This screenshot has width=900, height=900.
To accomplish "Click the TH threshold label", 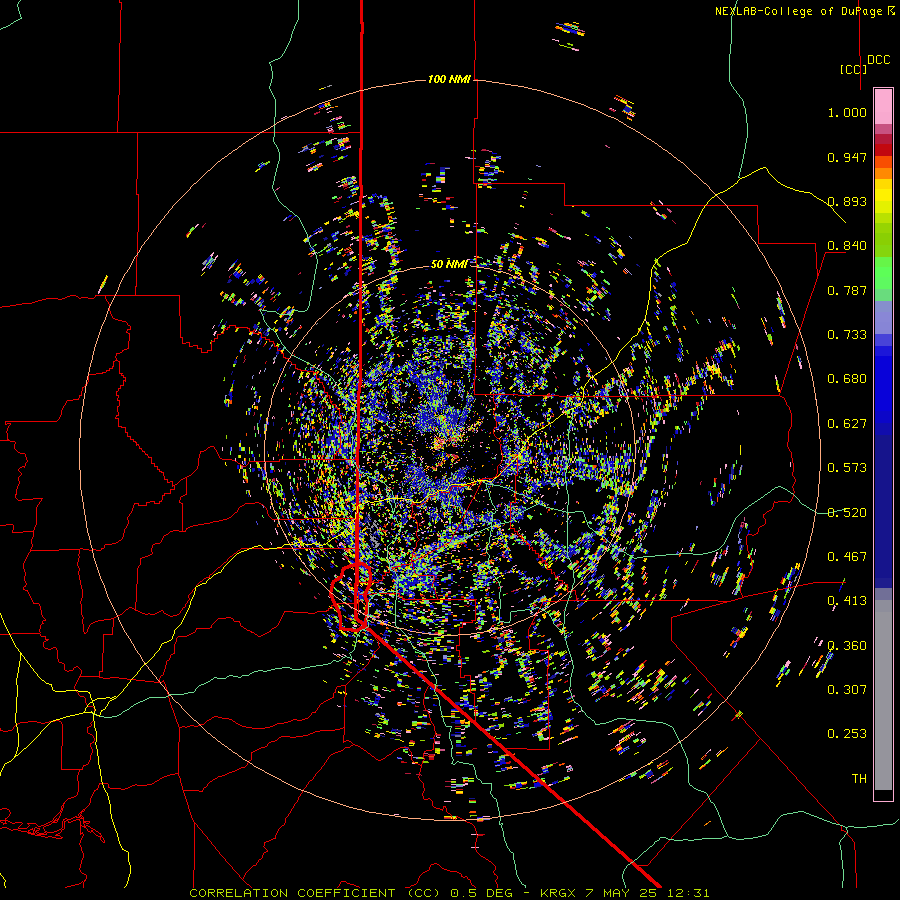I will [859, 779].
